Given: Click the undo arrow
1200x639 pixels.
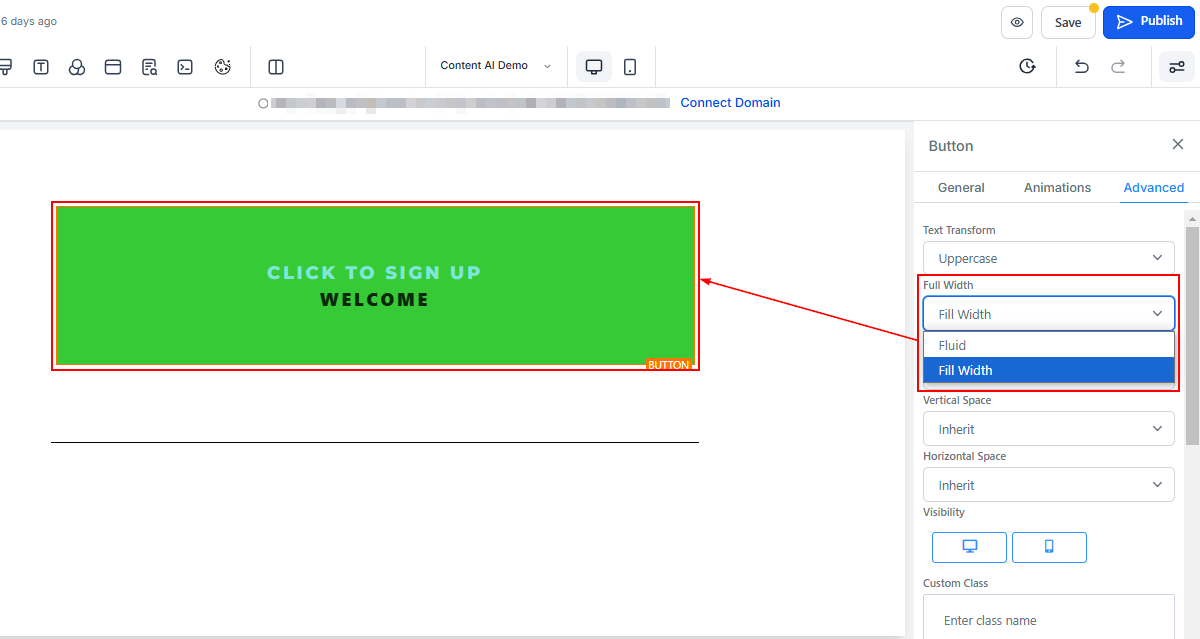Looking at the screenshot, I should point(1081,67).
